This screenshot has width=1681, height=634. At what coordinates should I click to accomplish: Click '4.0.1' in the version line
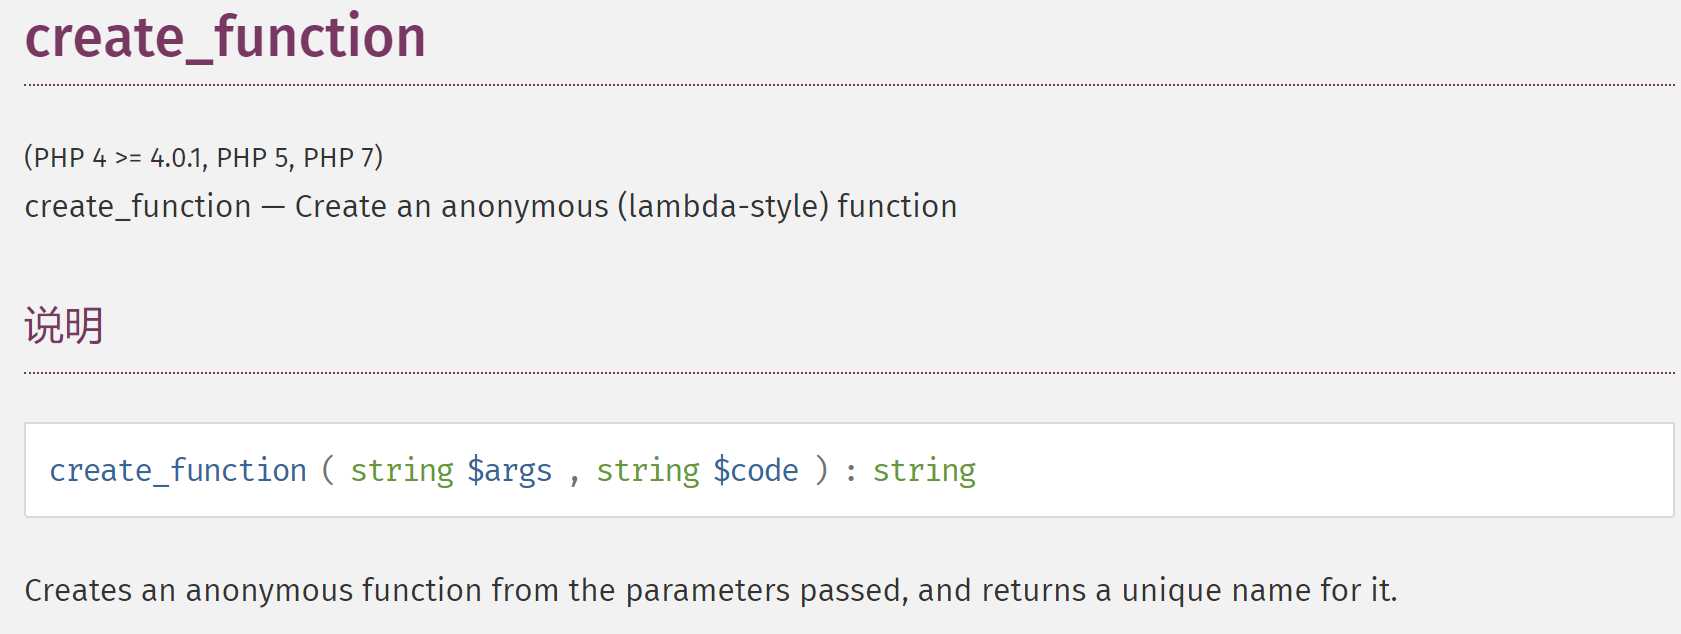[x=176, y=158]
